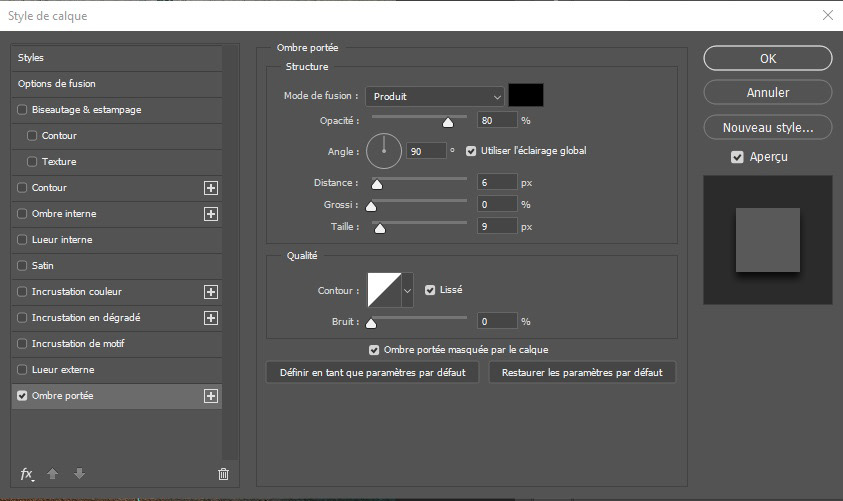The height and width of the screenshot is (501, 843).
Task: Open the Mode de fusion Produit dropdown
Action: pyautogui.click(x=435, y=97)
